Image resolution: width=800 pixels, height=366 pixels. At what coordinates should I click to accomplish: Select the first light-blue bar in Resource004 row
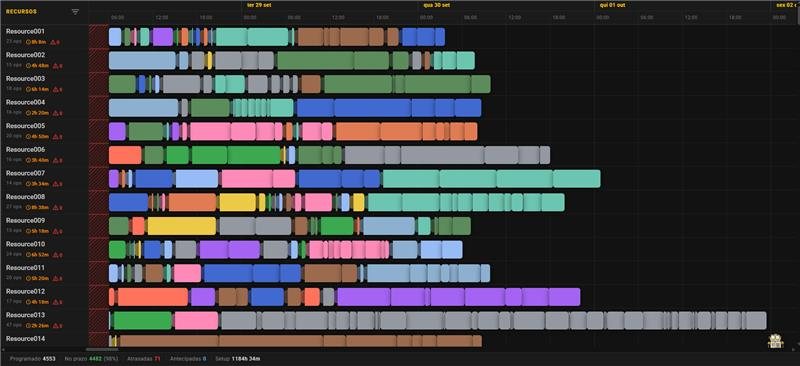click(143, 108)
